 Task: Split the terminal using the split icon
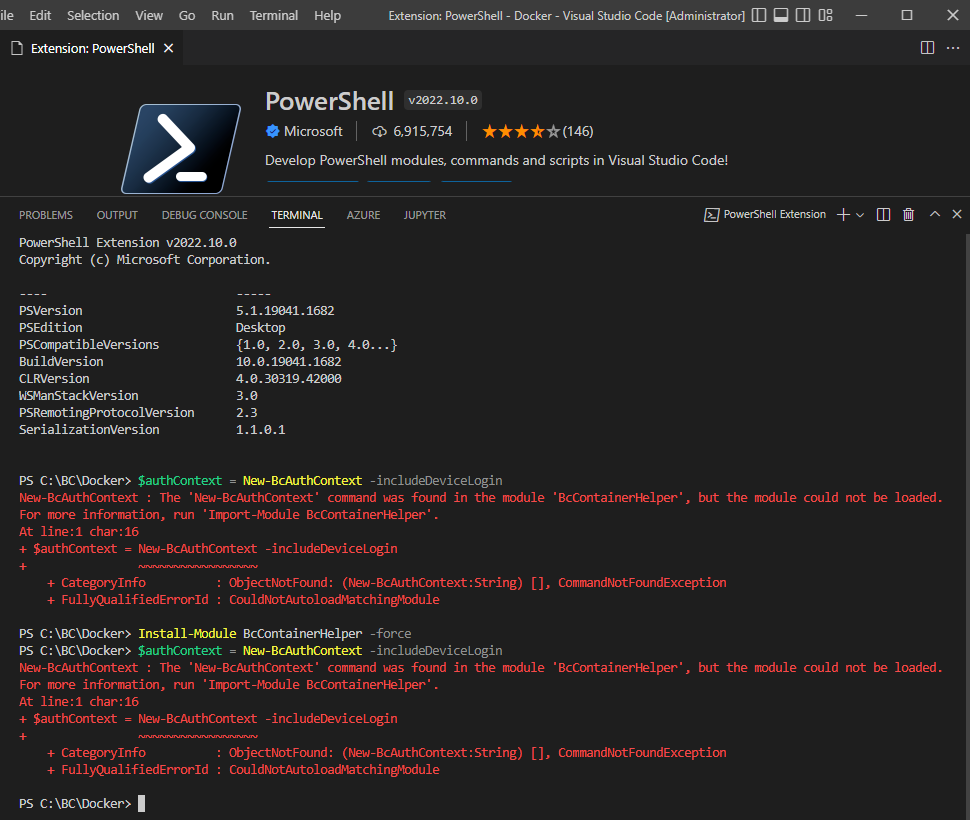pyautogui.click(x=882, y=214)
